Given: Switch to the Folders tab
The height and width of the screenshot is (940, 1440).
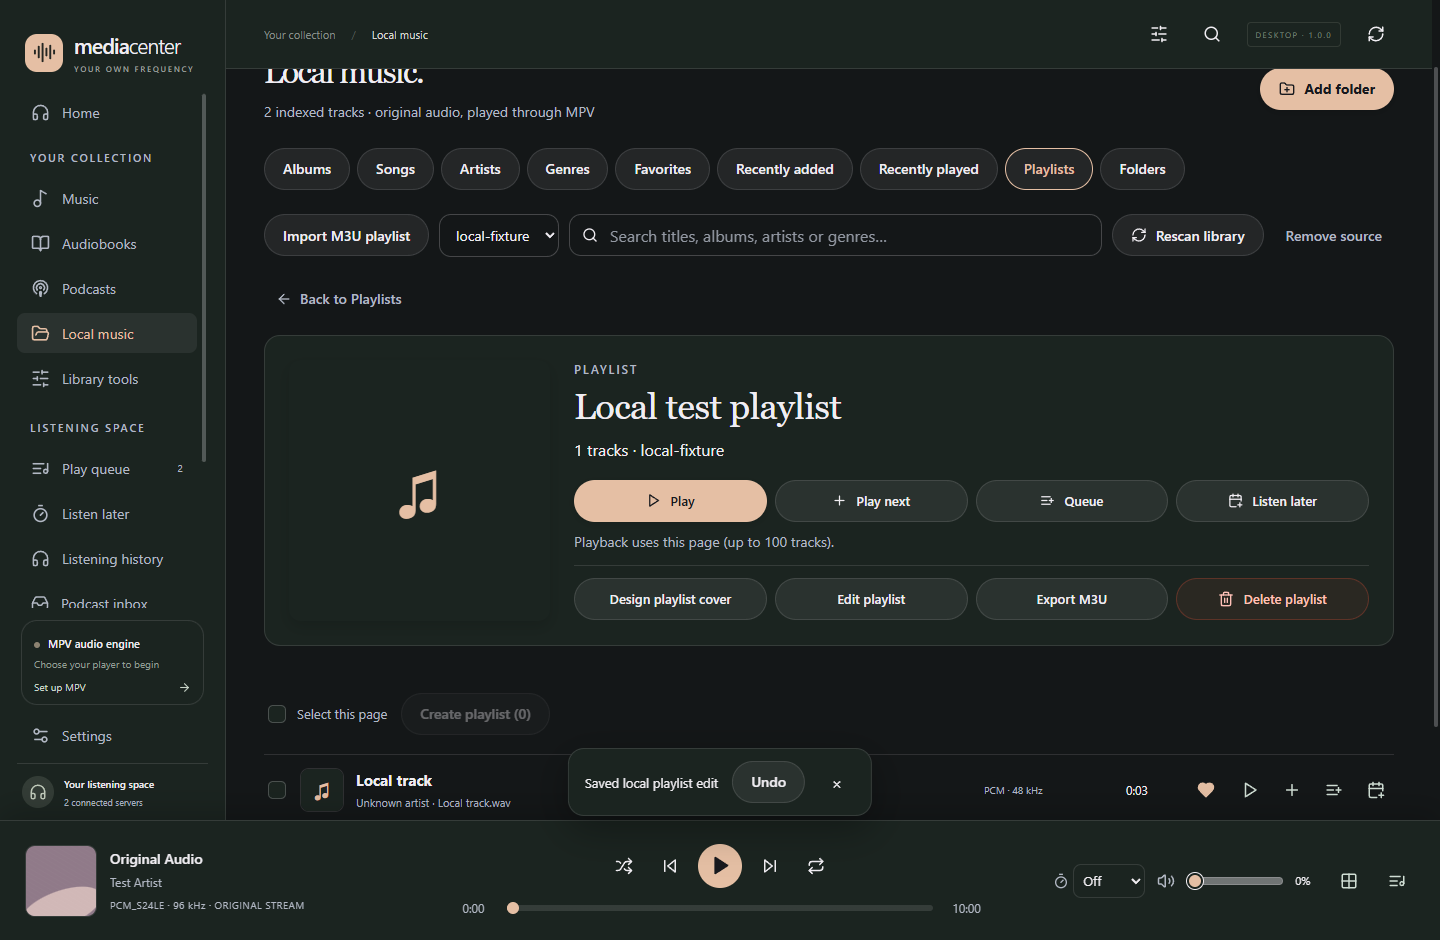Looking at the screenshot, I should click(x=1142, y=169).
